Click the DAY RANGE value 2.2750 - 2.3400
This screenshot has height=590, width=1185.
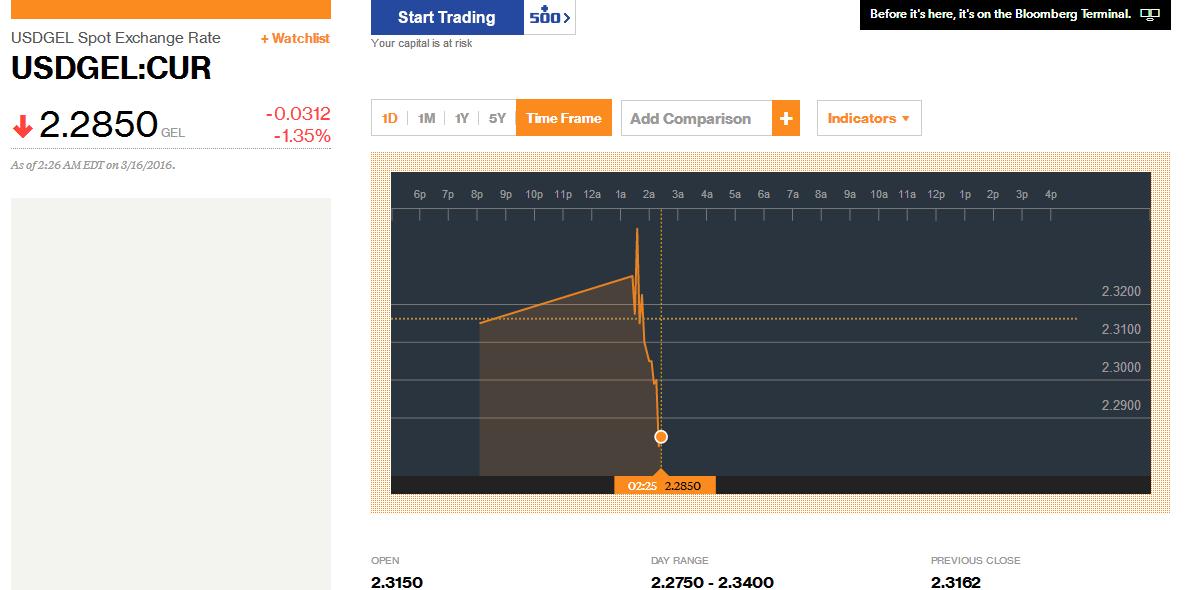(x=712, y=582)
